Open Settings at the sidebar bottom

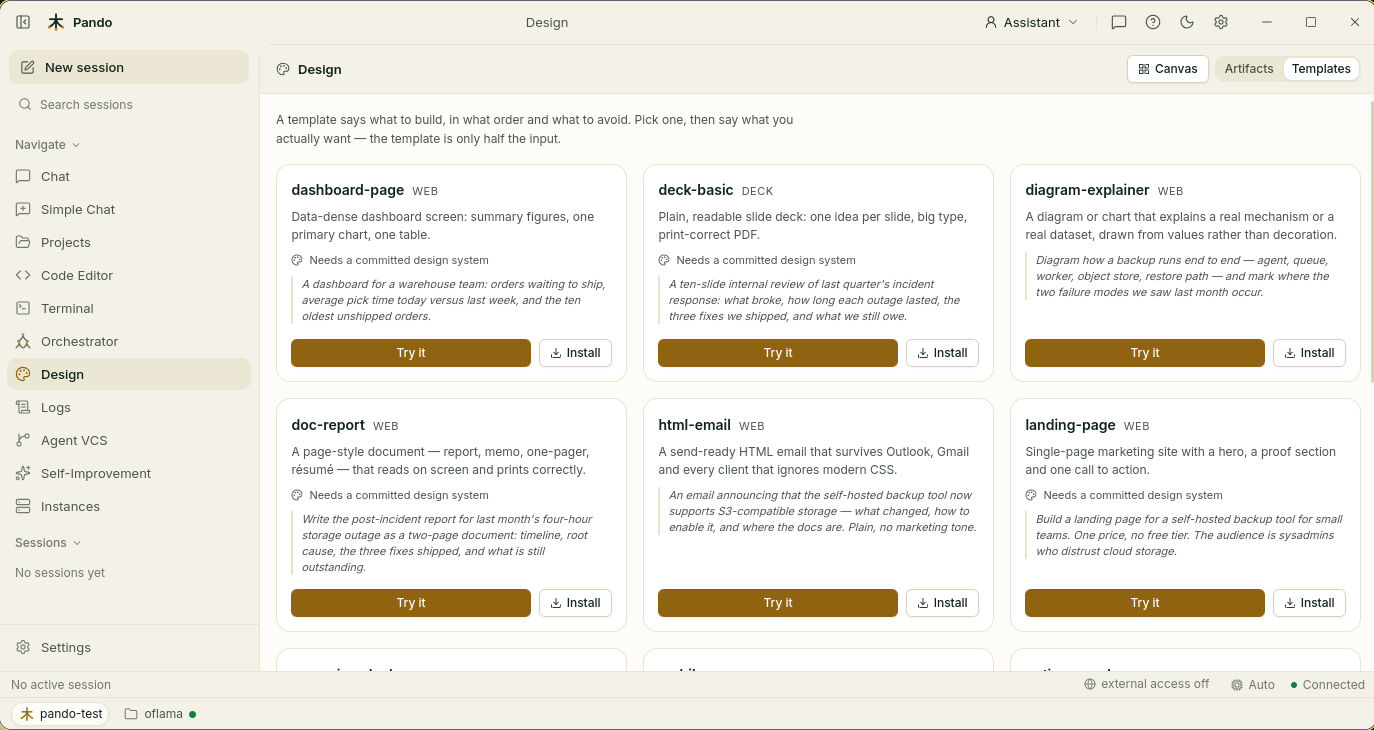129,647
